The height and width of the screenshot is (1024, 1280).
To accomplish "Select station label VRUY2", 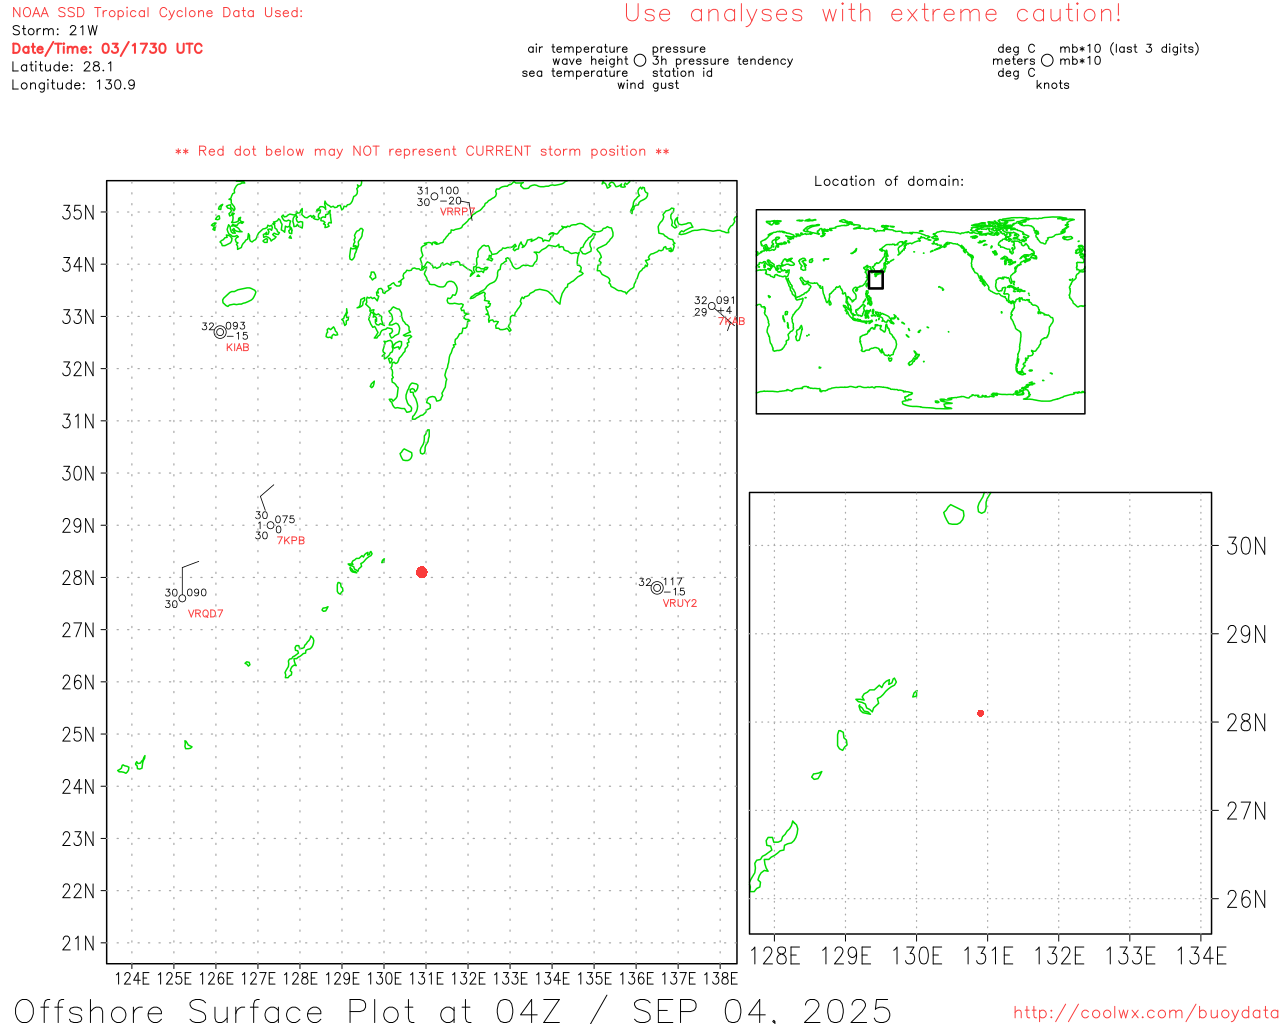I will (680, 604).
